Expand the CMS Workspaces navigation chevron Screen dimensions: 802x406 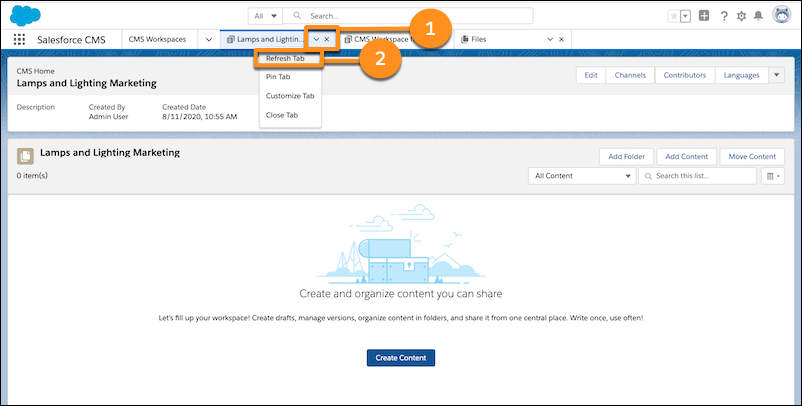tap(209, 39)
